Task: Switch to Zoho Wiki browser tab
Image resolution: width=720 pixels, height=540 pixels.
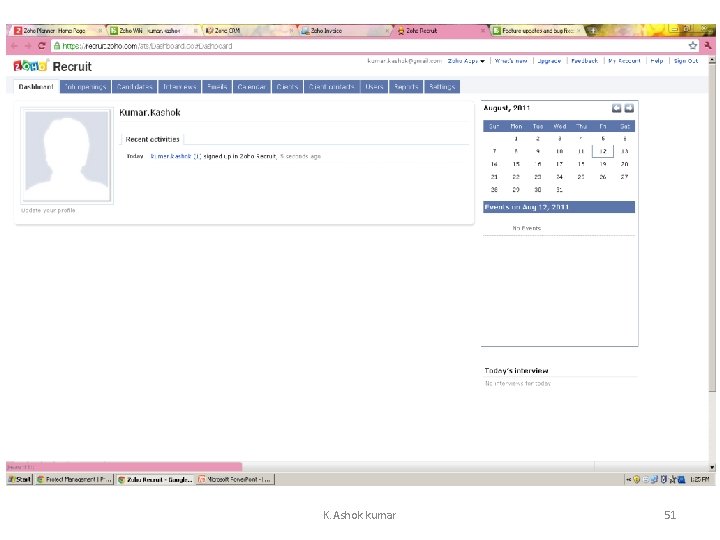Action: click(x=154, y=30)
